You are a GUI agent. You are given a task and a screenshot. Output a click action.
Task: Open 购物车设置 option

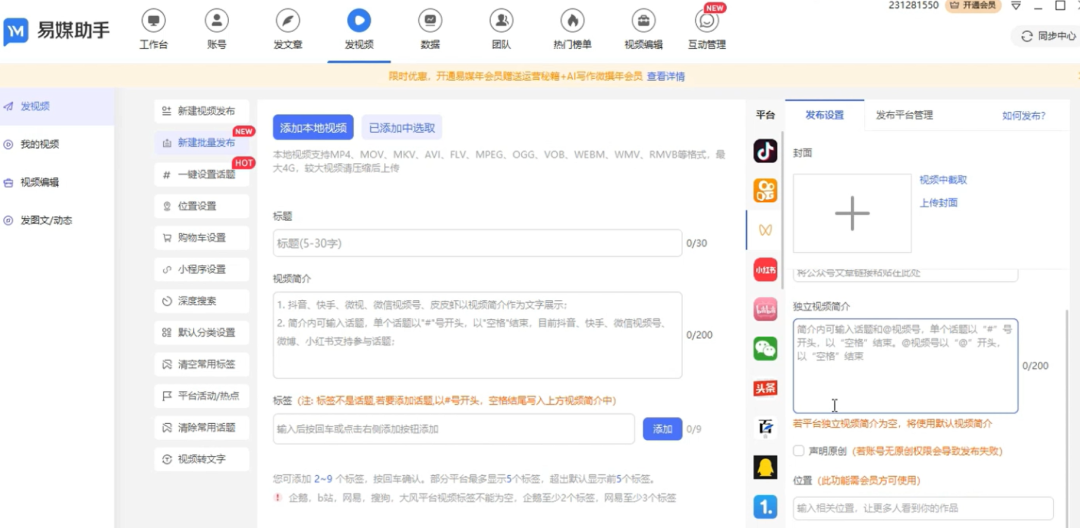point(202,237)
